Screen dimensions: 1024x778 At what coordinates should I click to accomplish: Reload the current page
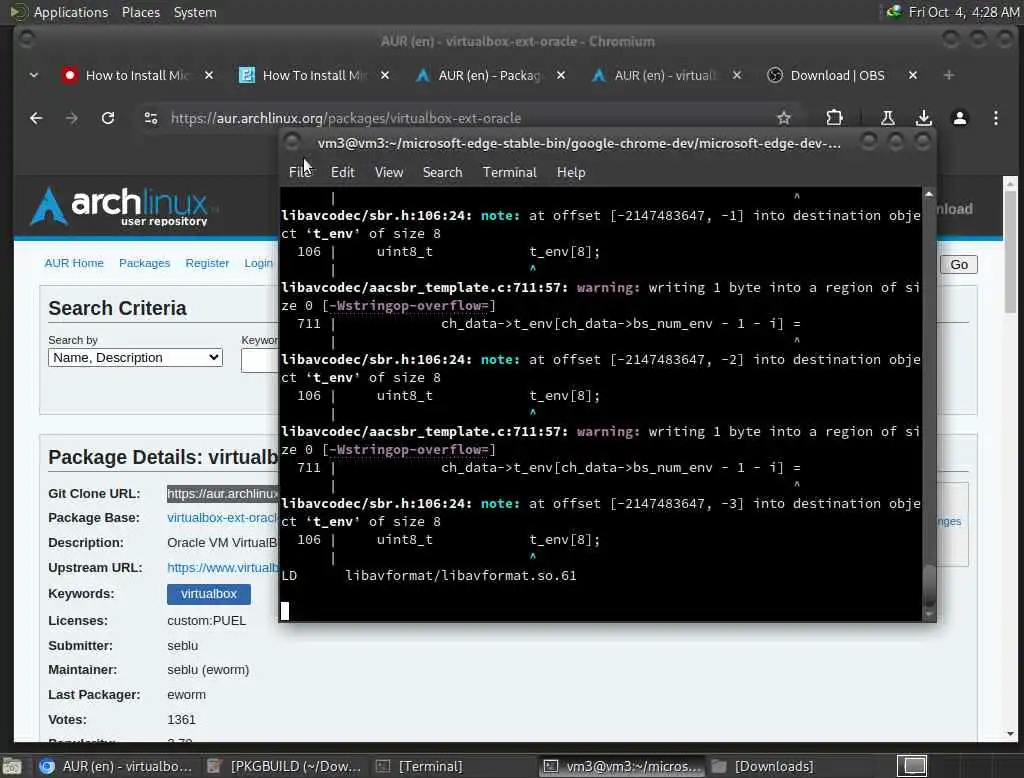point(108,118)
